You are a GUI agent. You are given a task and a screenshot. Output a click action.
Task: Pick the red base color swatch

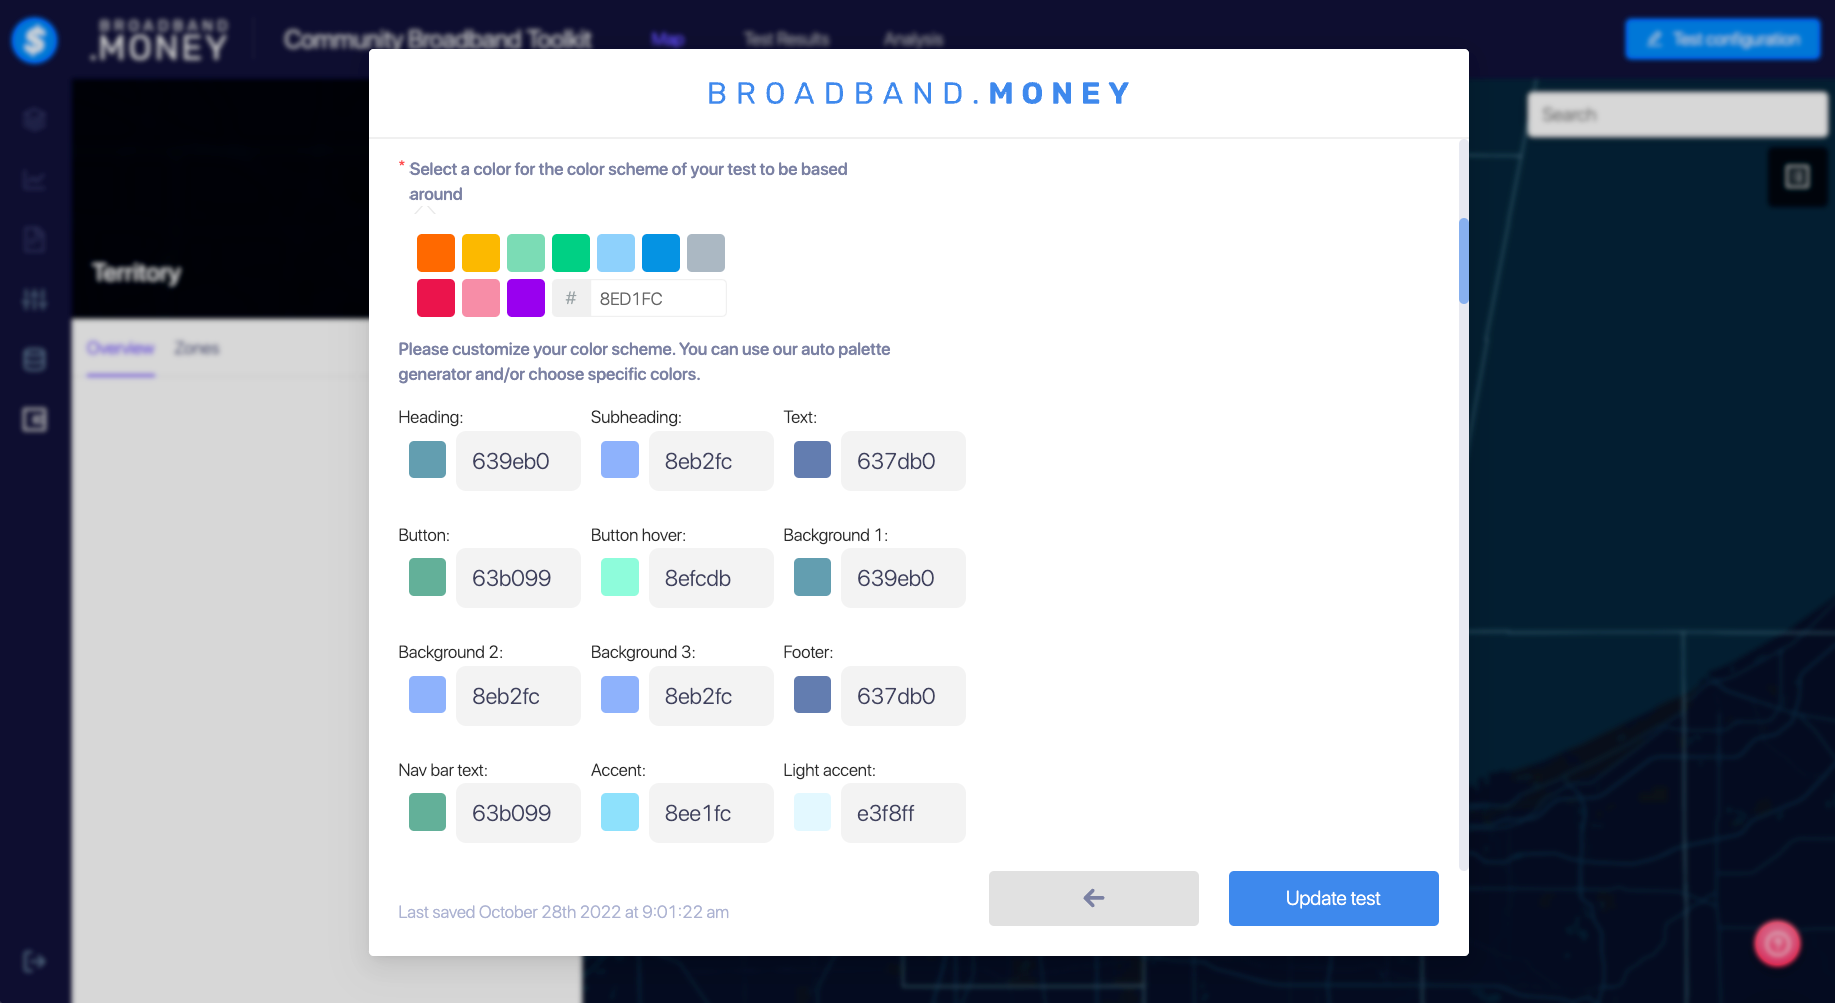[436, 298]
